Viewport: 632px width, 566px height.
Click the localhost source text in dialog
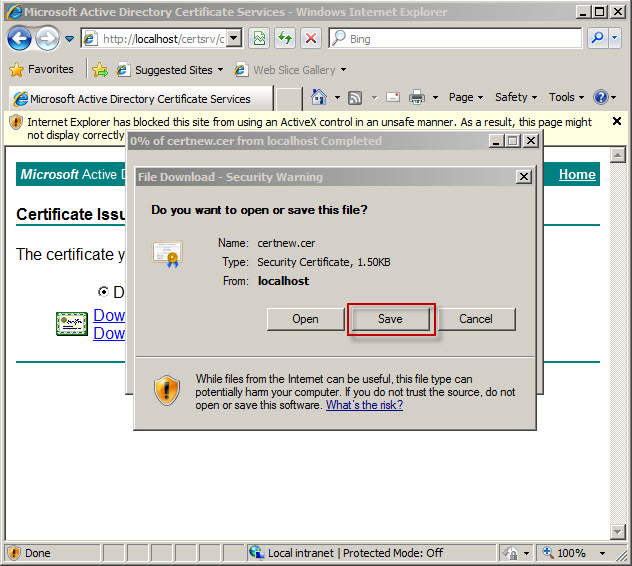283,281
